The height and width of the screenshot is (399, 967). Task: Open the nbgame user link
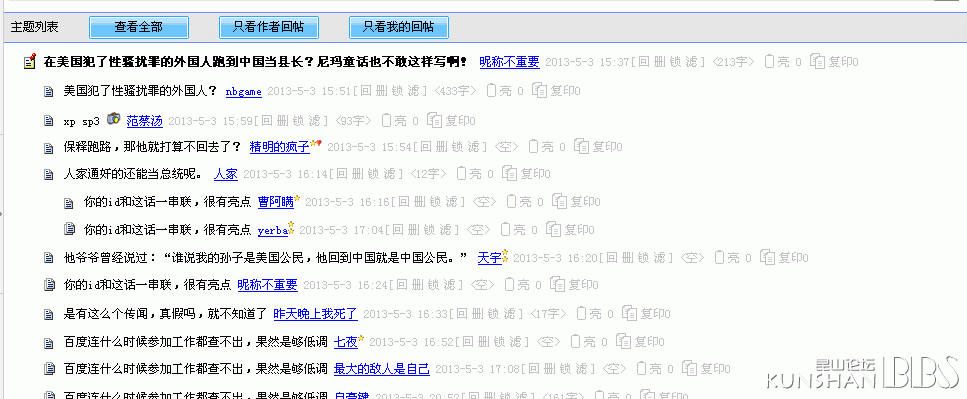coord(244,92)
